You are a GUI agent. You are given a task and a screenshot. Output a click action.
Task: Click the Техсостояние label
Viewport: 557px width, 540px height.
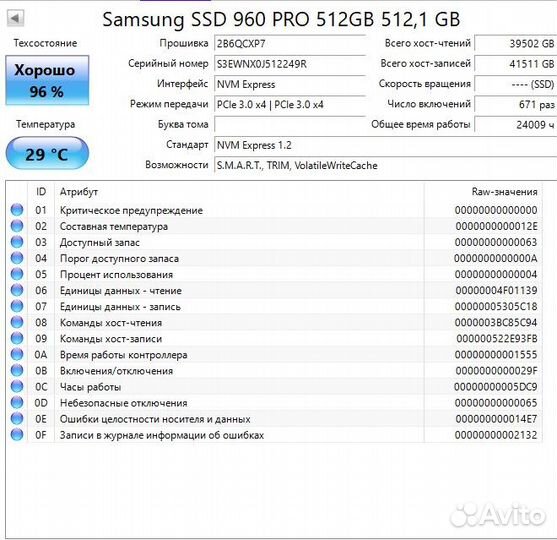pyautogui.click(x=45, y=43)
